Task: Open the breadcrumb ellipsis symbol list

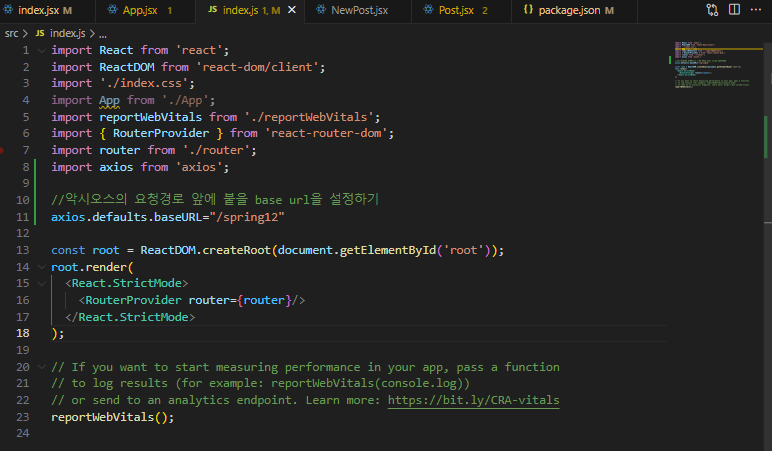Action: 102,34
